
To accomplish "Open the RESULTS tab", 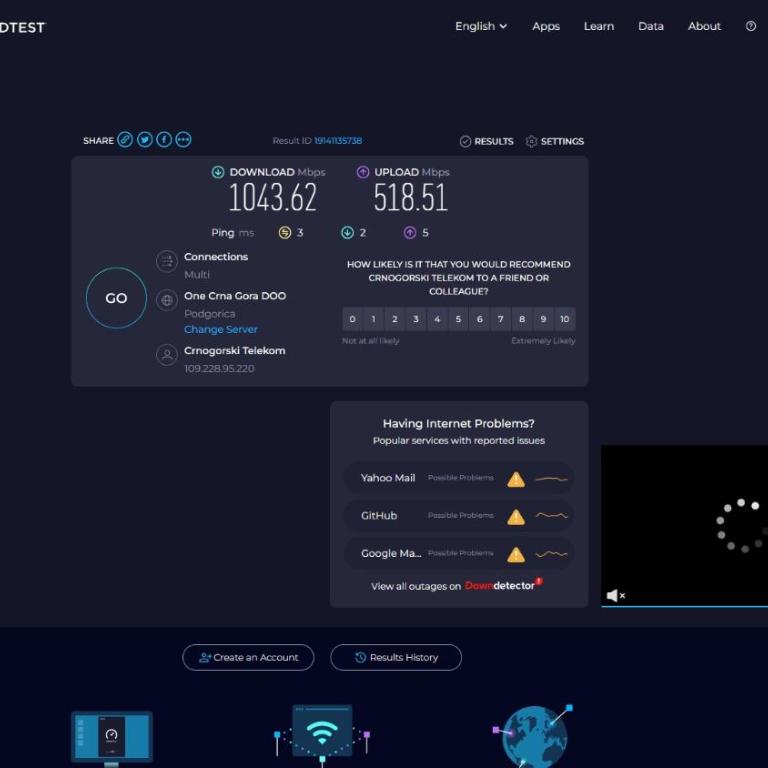I will tap(486, 142).
